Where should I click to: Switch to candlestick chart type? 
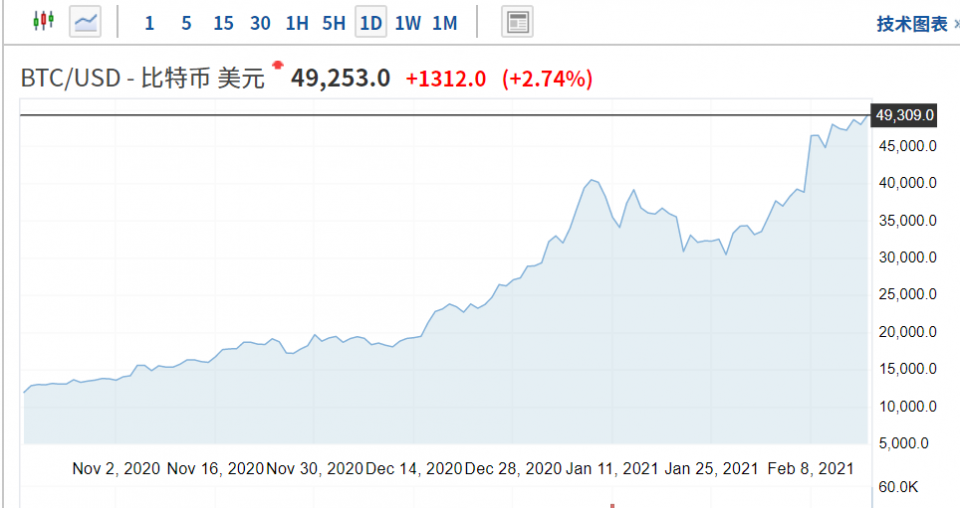coord(42,21)
